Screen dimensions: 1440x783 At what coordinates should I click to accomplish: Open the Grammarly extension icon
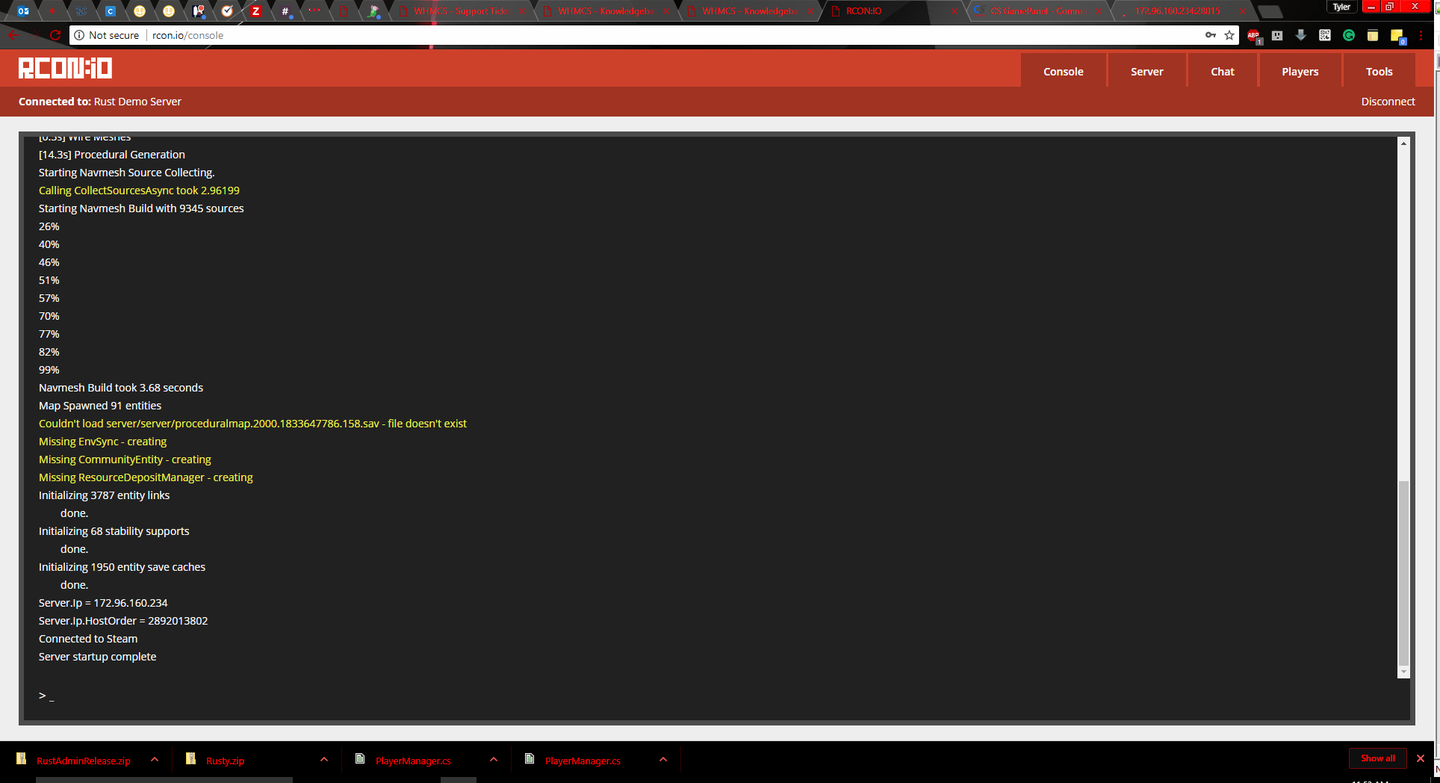(x=1348, y=35)
